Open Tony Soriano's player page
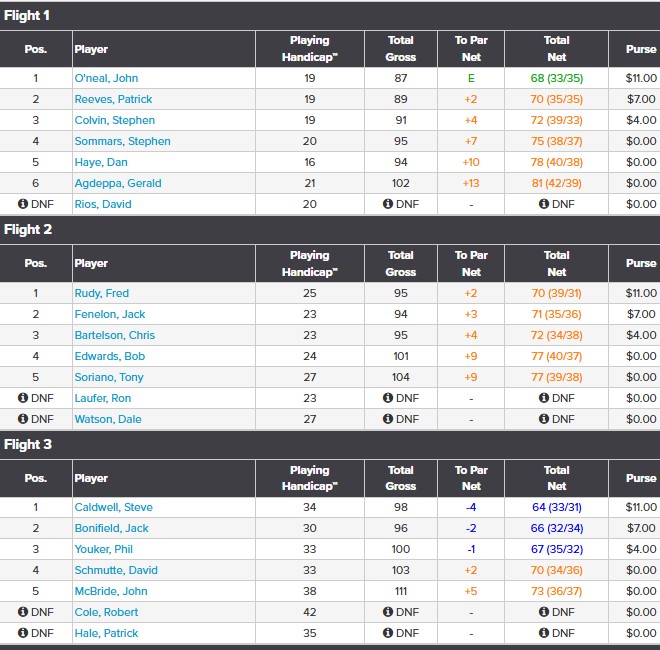Image resolution: width=660 pixels, height=650 pixels. 108,377
